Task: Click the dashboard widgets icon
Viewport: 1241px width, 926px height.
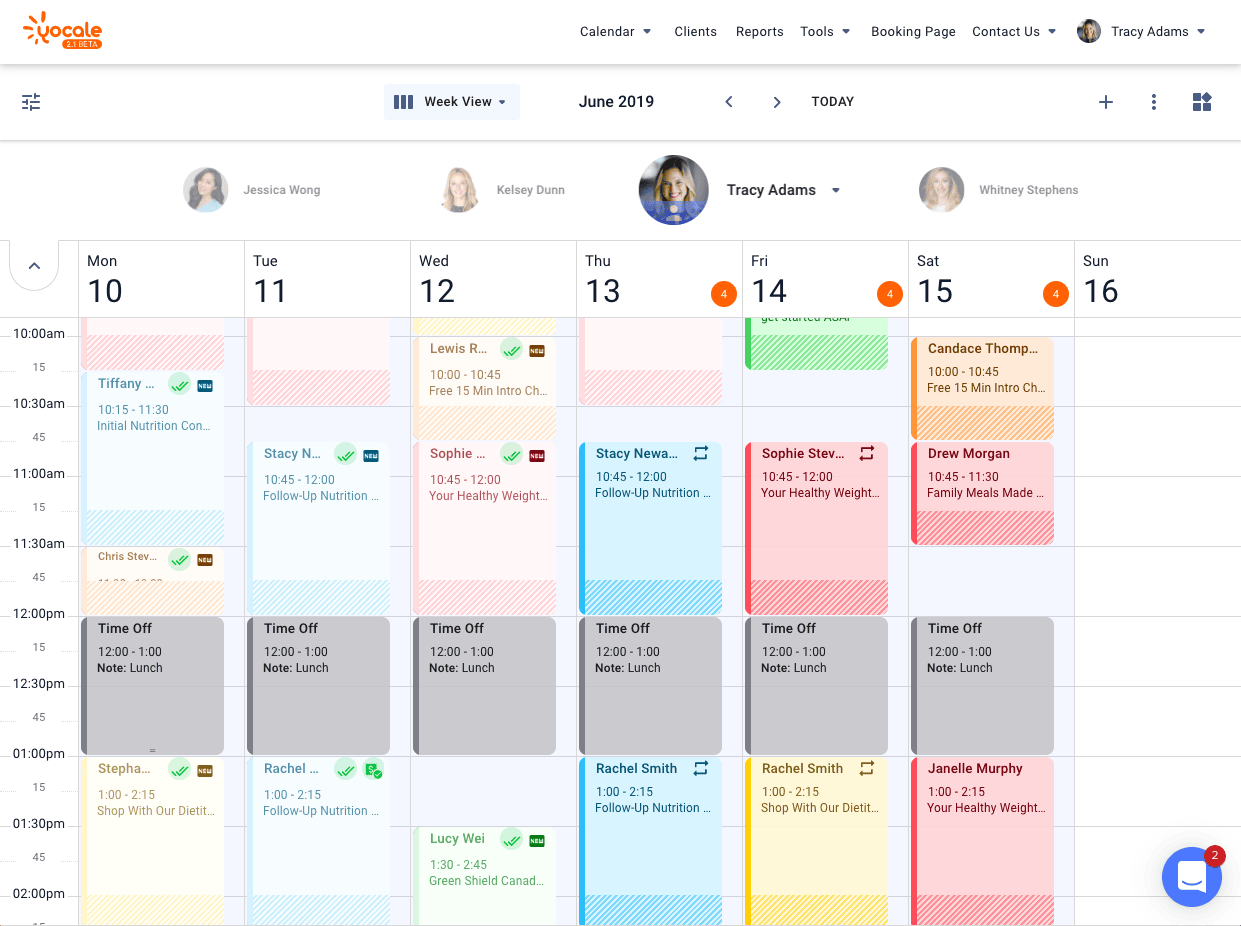Action: click(1201, 101)
